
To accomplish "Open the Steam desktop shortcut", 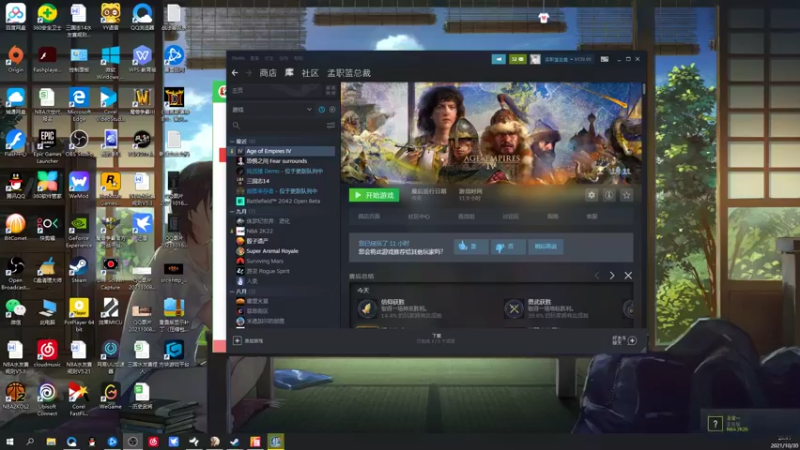I will [x=79, y=270].
